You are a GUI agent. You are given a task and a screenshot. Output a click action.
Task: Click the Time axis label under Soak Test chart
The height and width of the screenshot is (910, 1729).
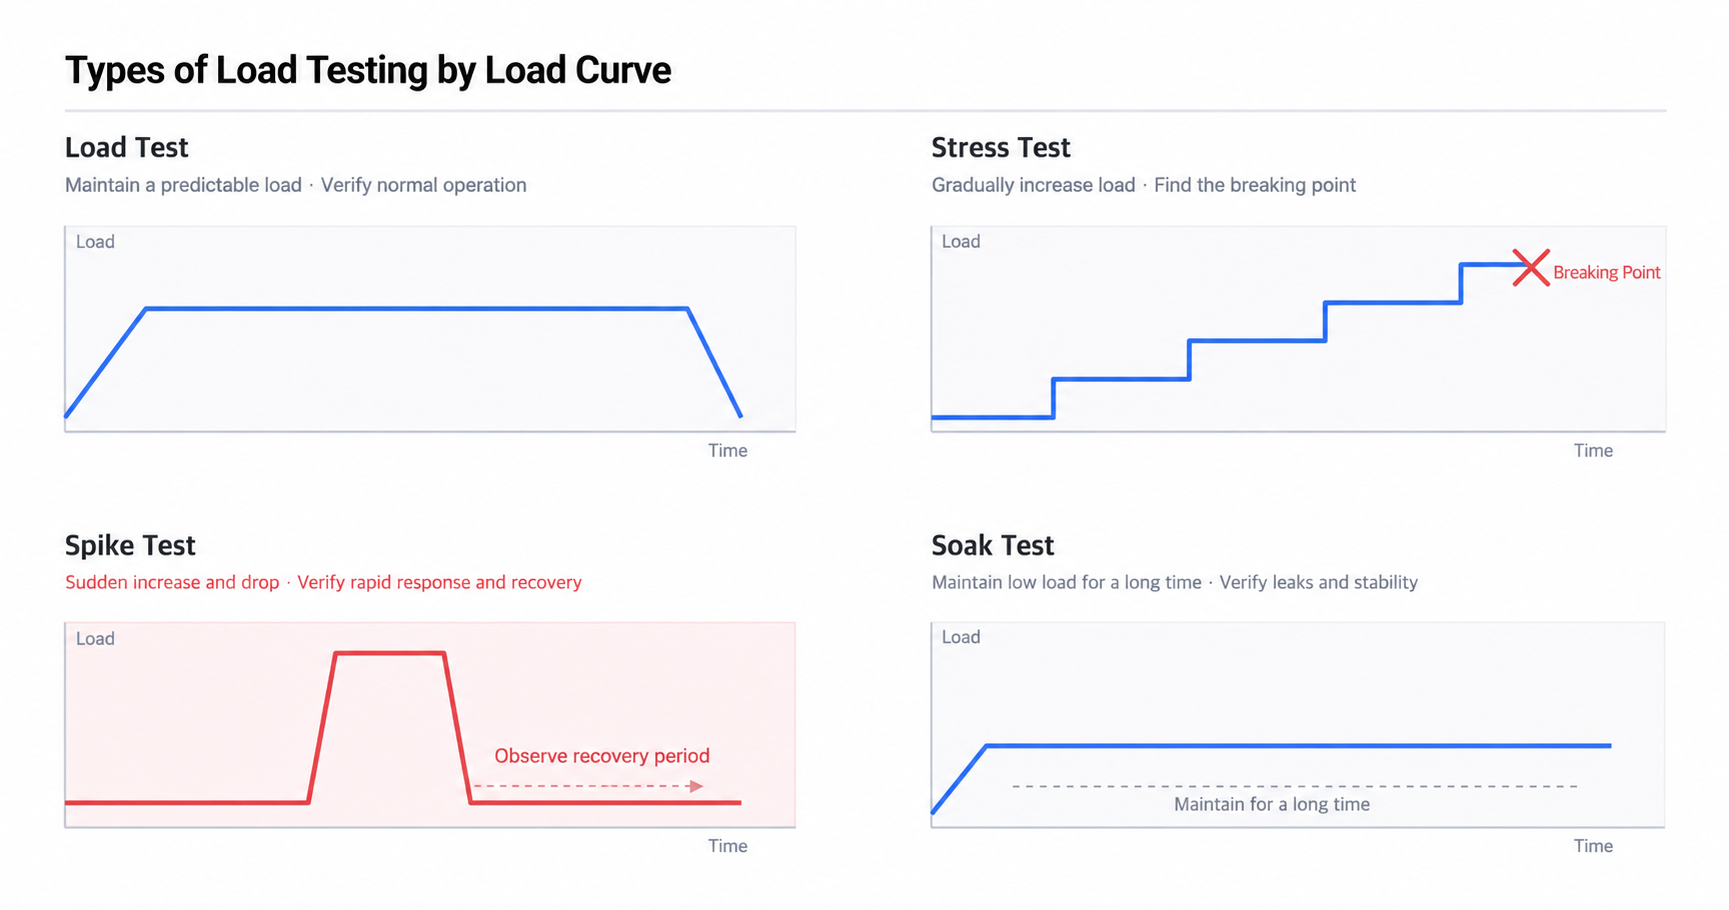[x=1593, y=846]
